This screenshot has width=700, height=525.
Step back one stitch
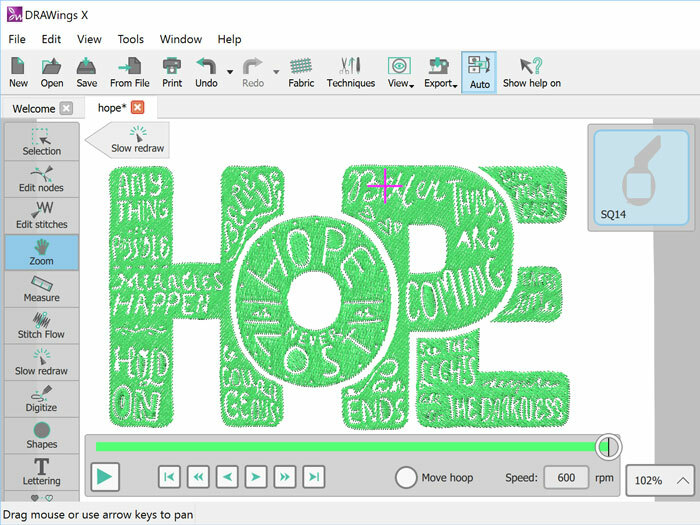pos(227,477)
